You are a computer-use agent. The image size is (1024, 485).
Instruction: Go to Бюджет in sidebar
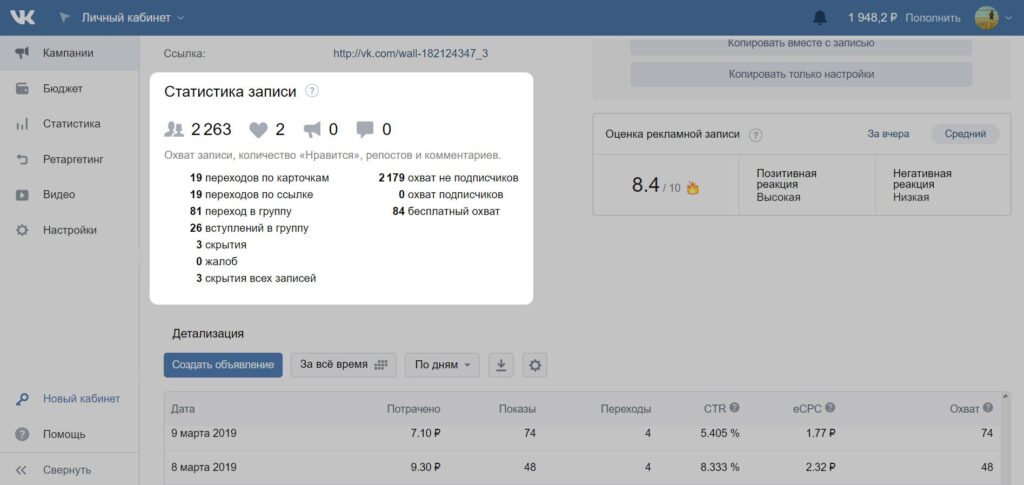click(62, 89)
